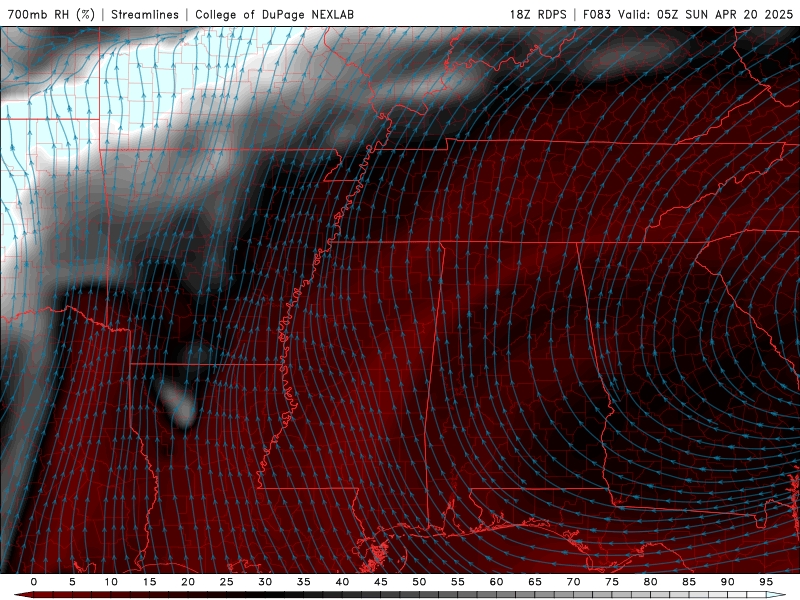800x600 pixels.
Task: Select the "45" color scale label
Action: [x=381, y=582]
